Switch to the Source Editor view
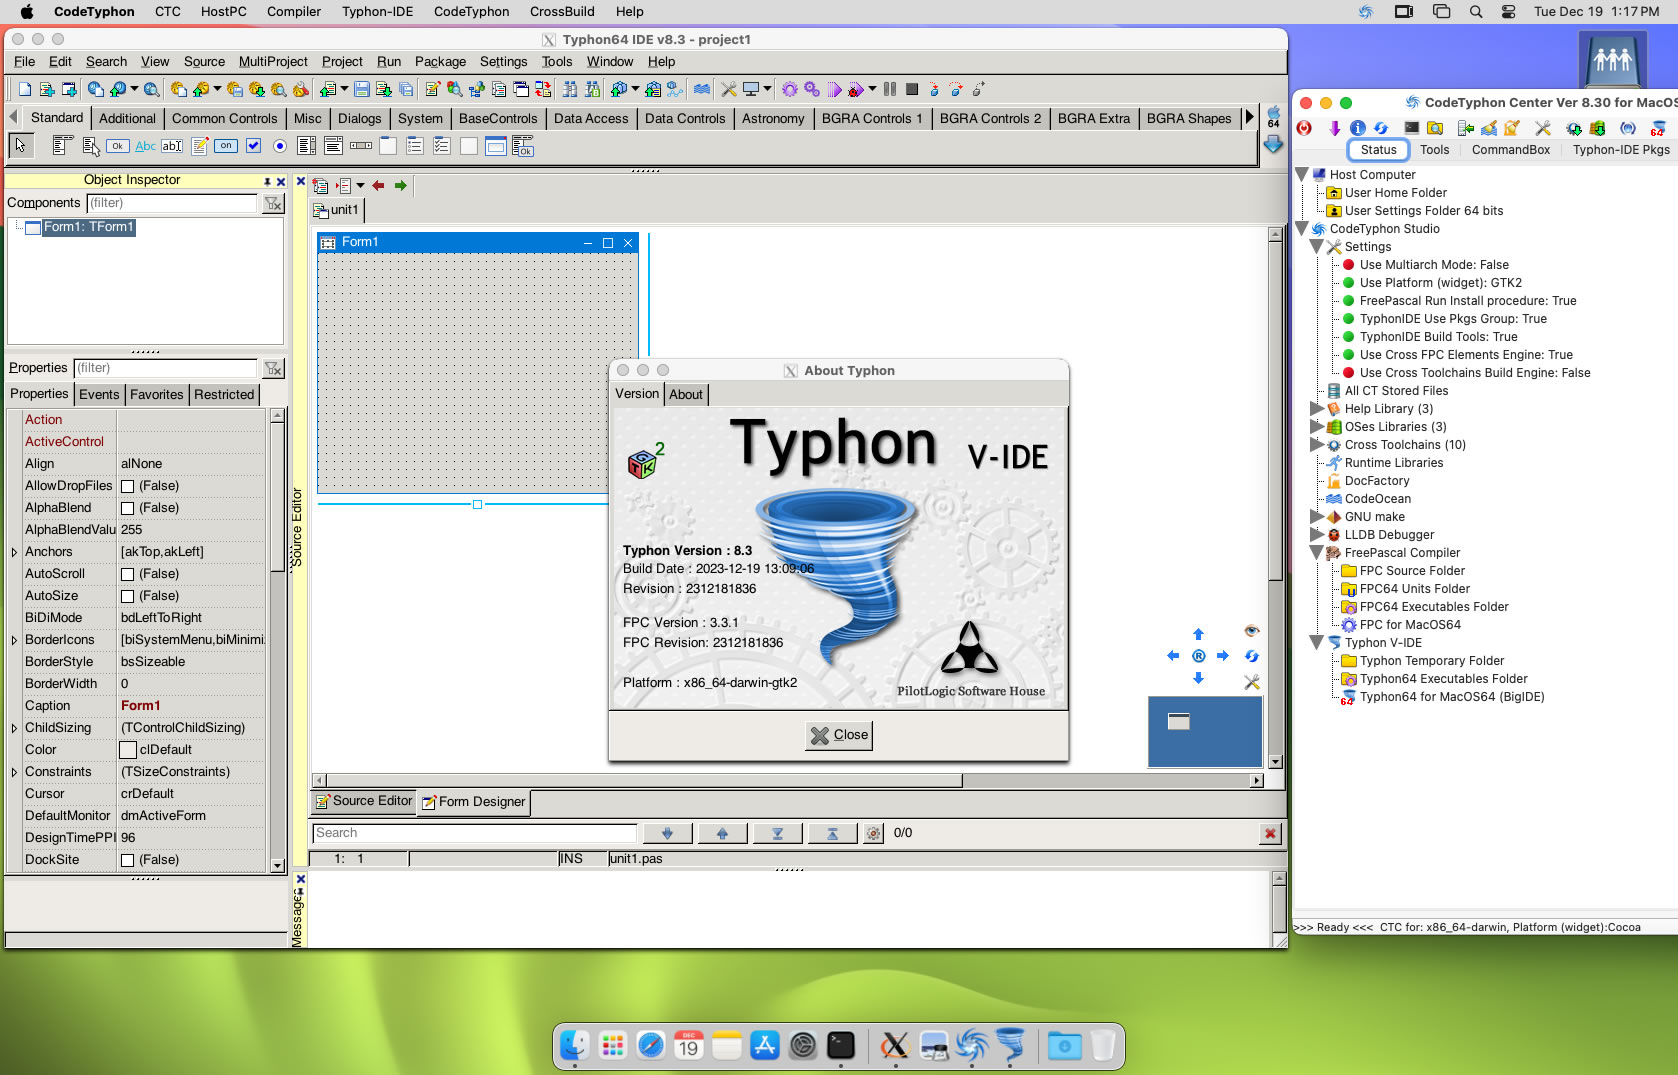Image resolution: width=1678 pixels, height=1075 pixels. 363,801
